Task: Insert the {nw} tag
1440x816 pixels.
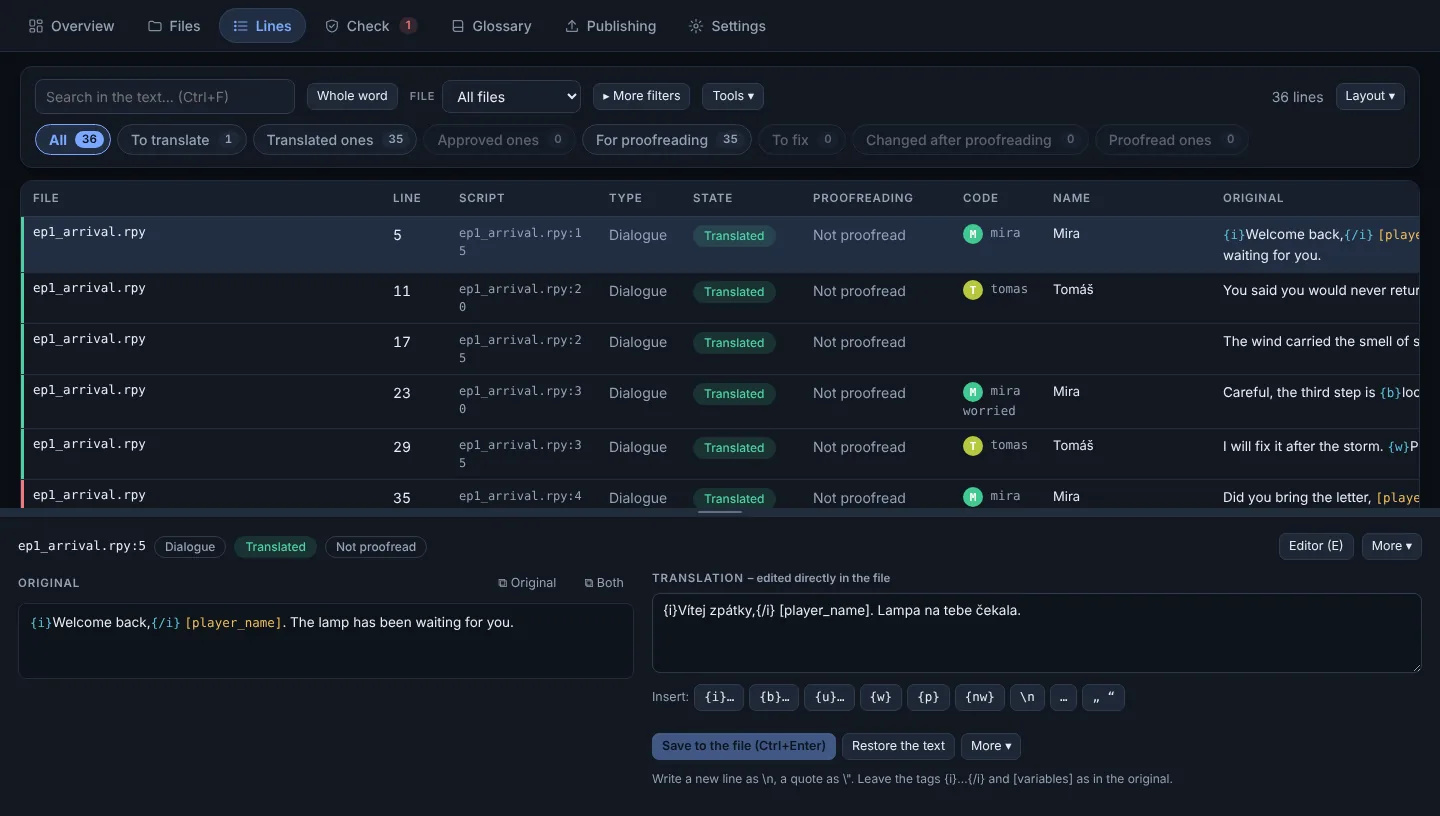Action: [x=980, y=697]
